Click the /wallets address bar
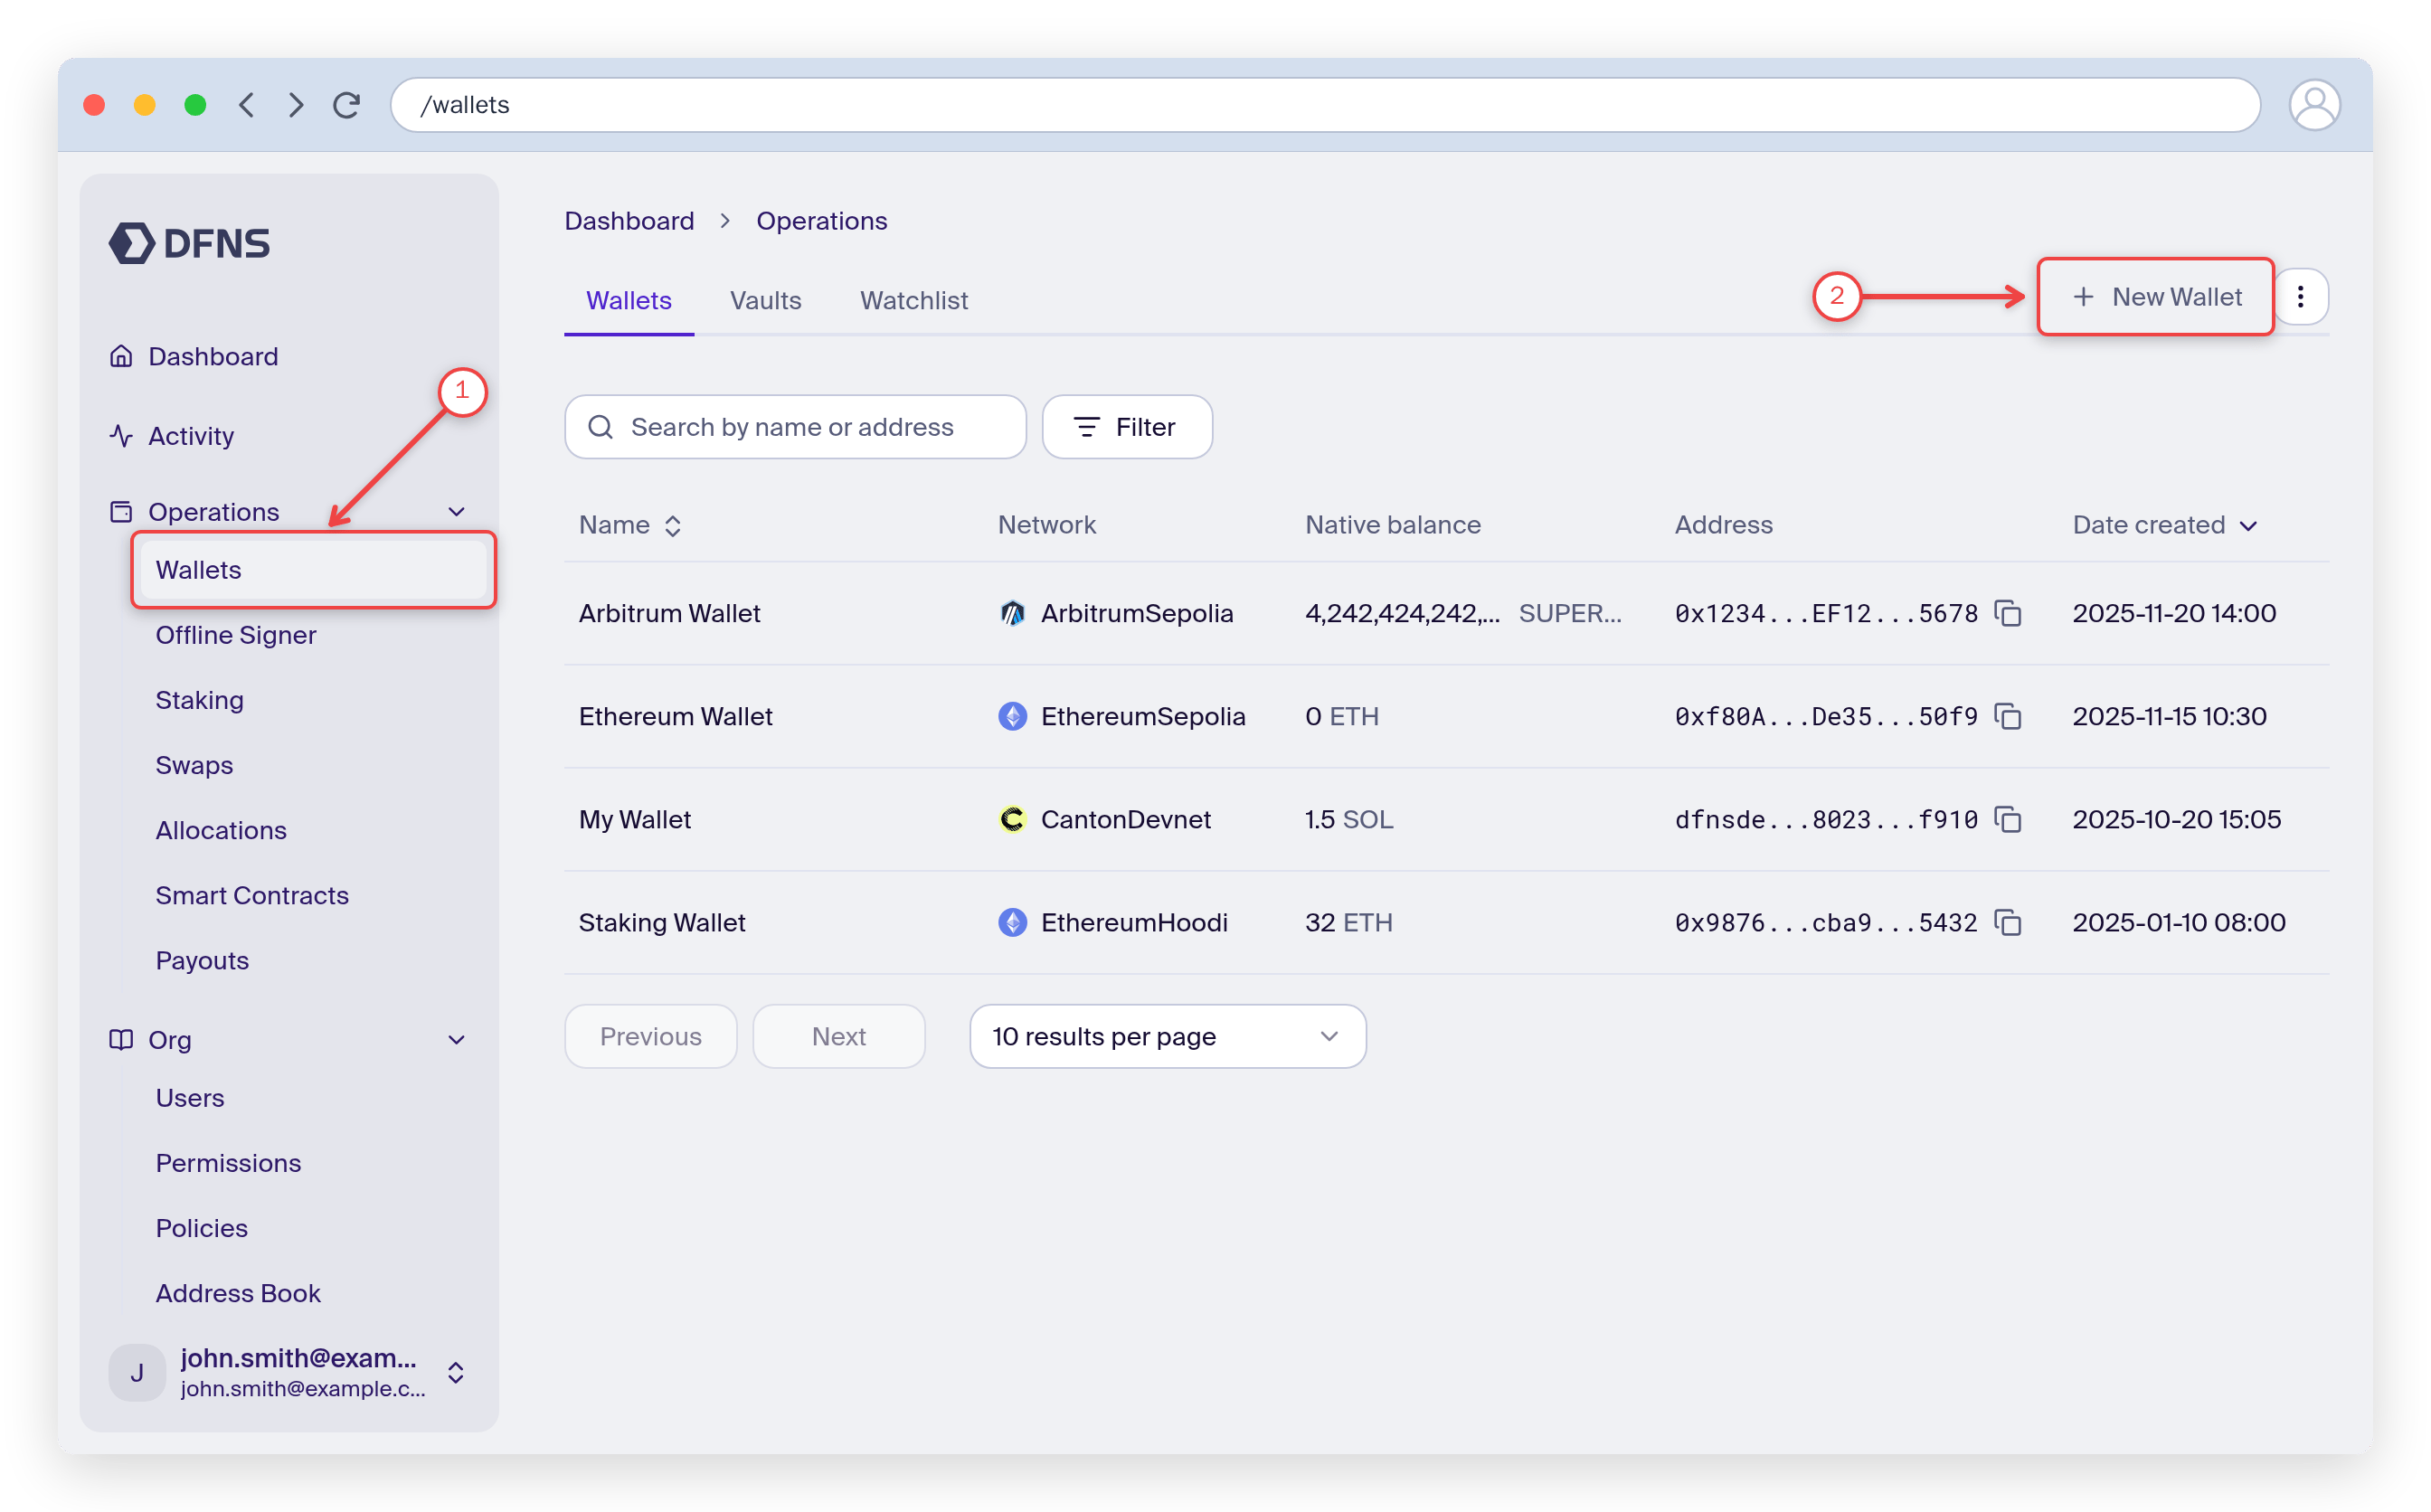Image resolution: width=2431 pixels, height=1512 pixels. click(x=1325, y=105)
